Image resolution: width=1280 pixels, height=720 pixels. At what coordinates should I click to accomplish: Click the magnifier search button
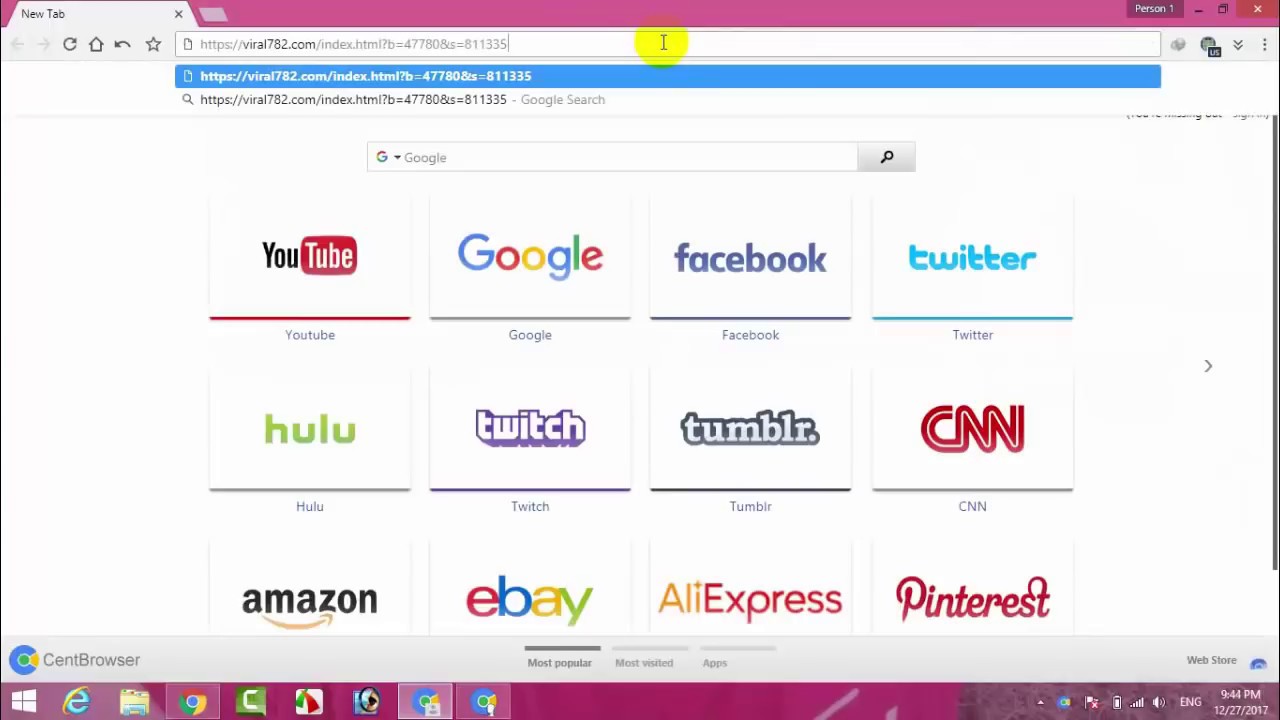pyautogui.click(x=886, y=157)
